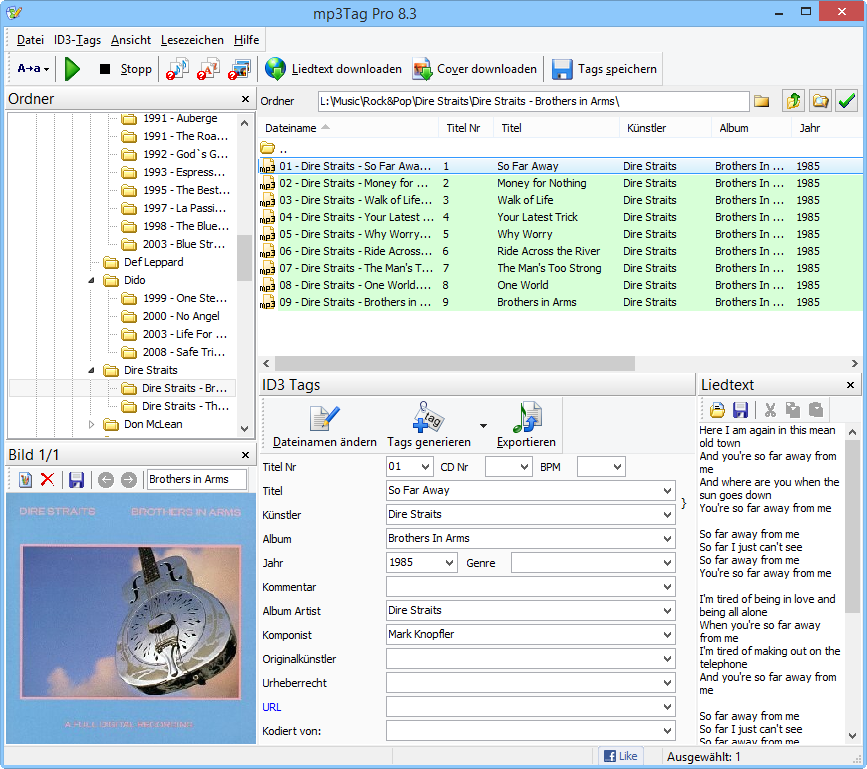Click the folder path input field
The width and height of the screenshot is (867, 769).
pos(534,101)
